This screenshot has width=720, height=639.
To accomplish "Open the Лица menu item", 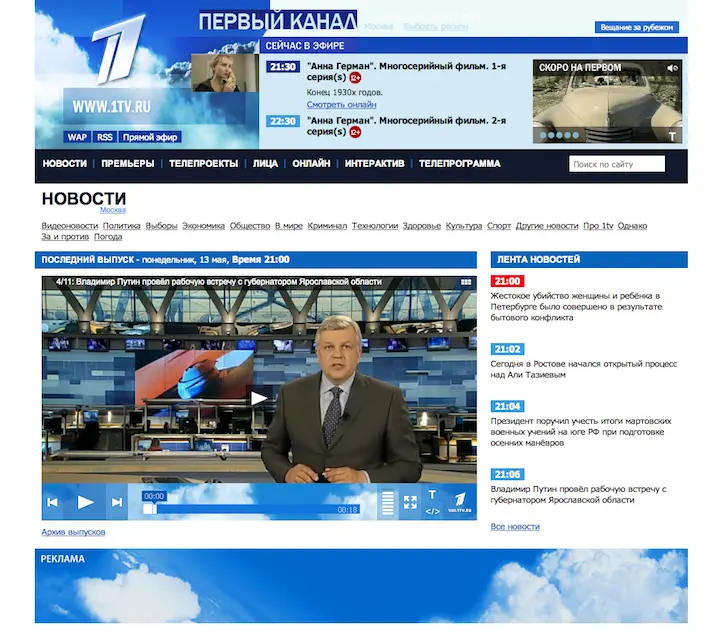I will [x=265, y=164].
